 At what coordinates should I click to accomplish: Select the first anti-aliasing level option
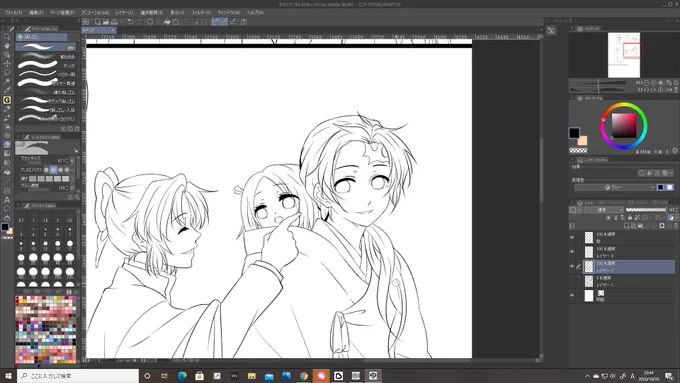pos(46,170)
